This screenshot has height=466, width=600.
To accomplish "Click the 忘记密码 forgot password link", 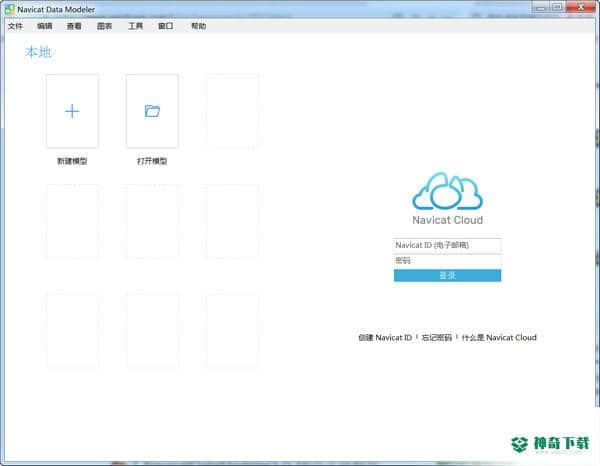I will 437,337.
